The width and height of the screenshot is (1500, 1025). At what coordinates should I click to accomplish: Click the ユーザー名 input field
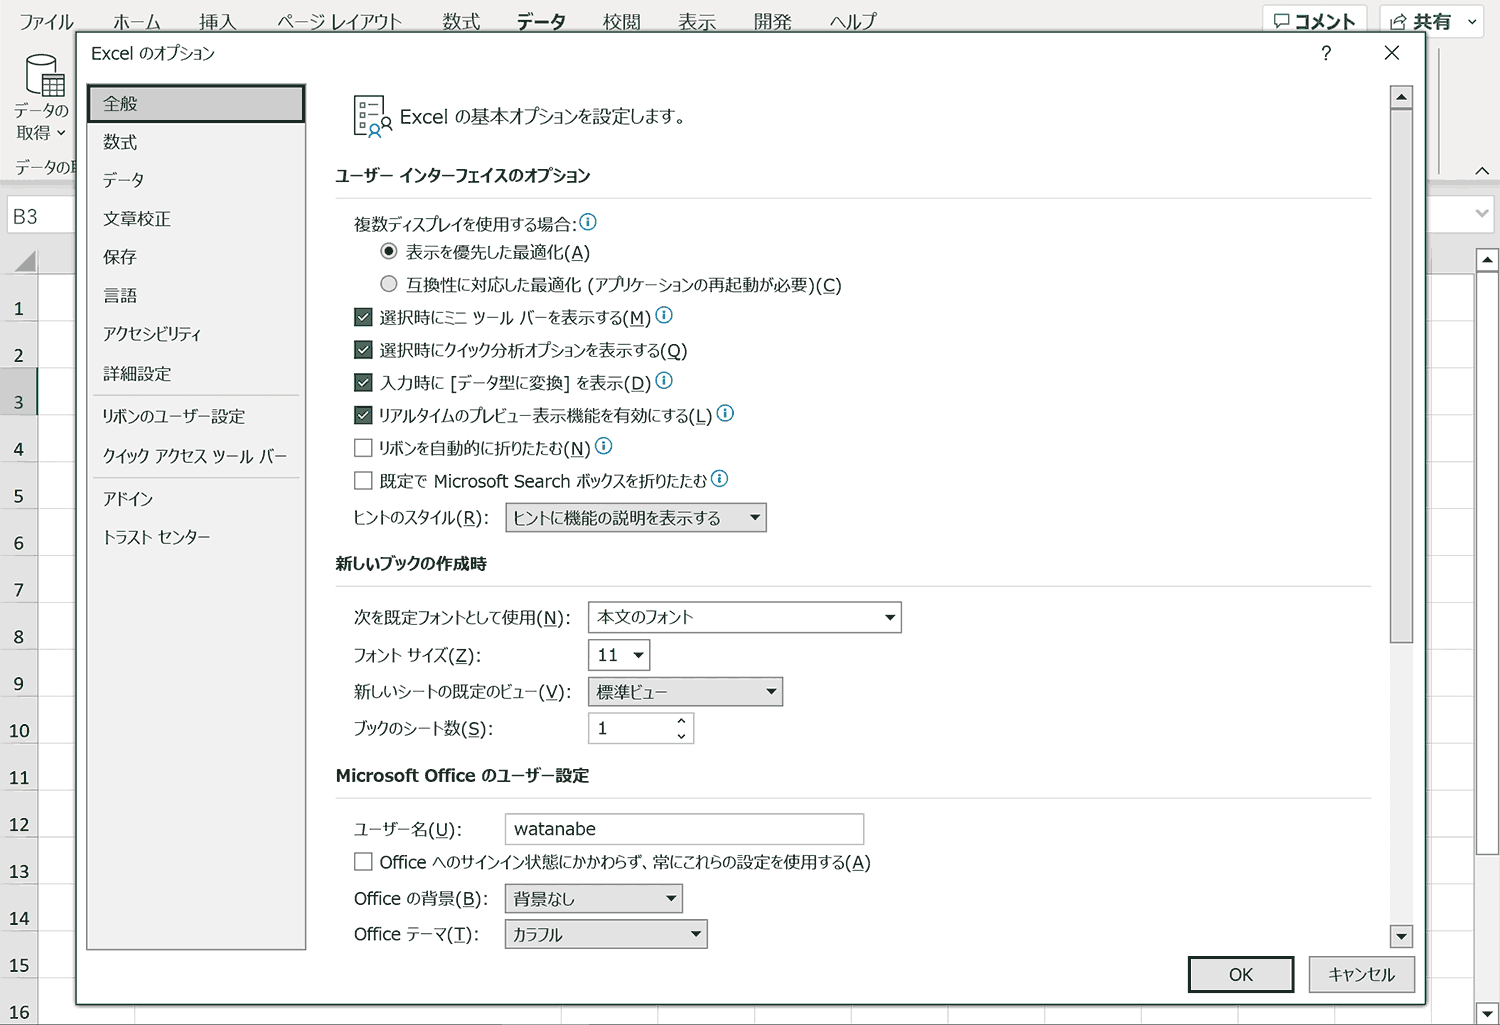(x=684, y=829)
